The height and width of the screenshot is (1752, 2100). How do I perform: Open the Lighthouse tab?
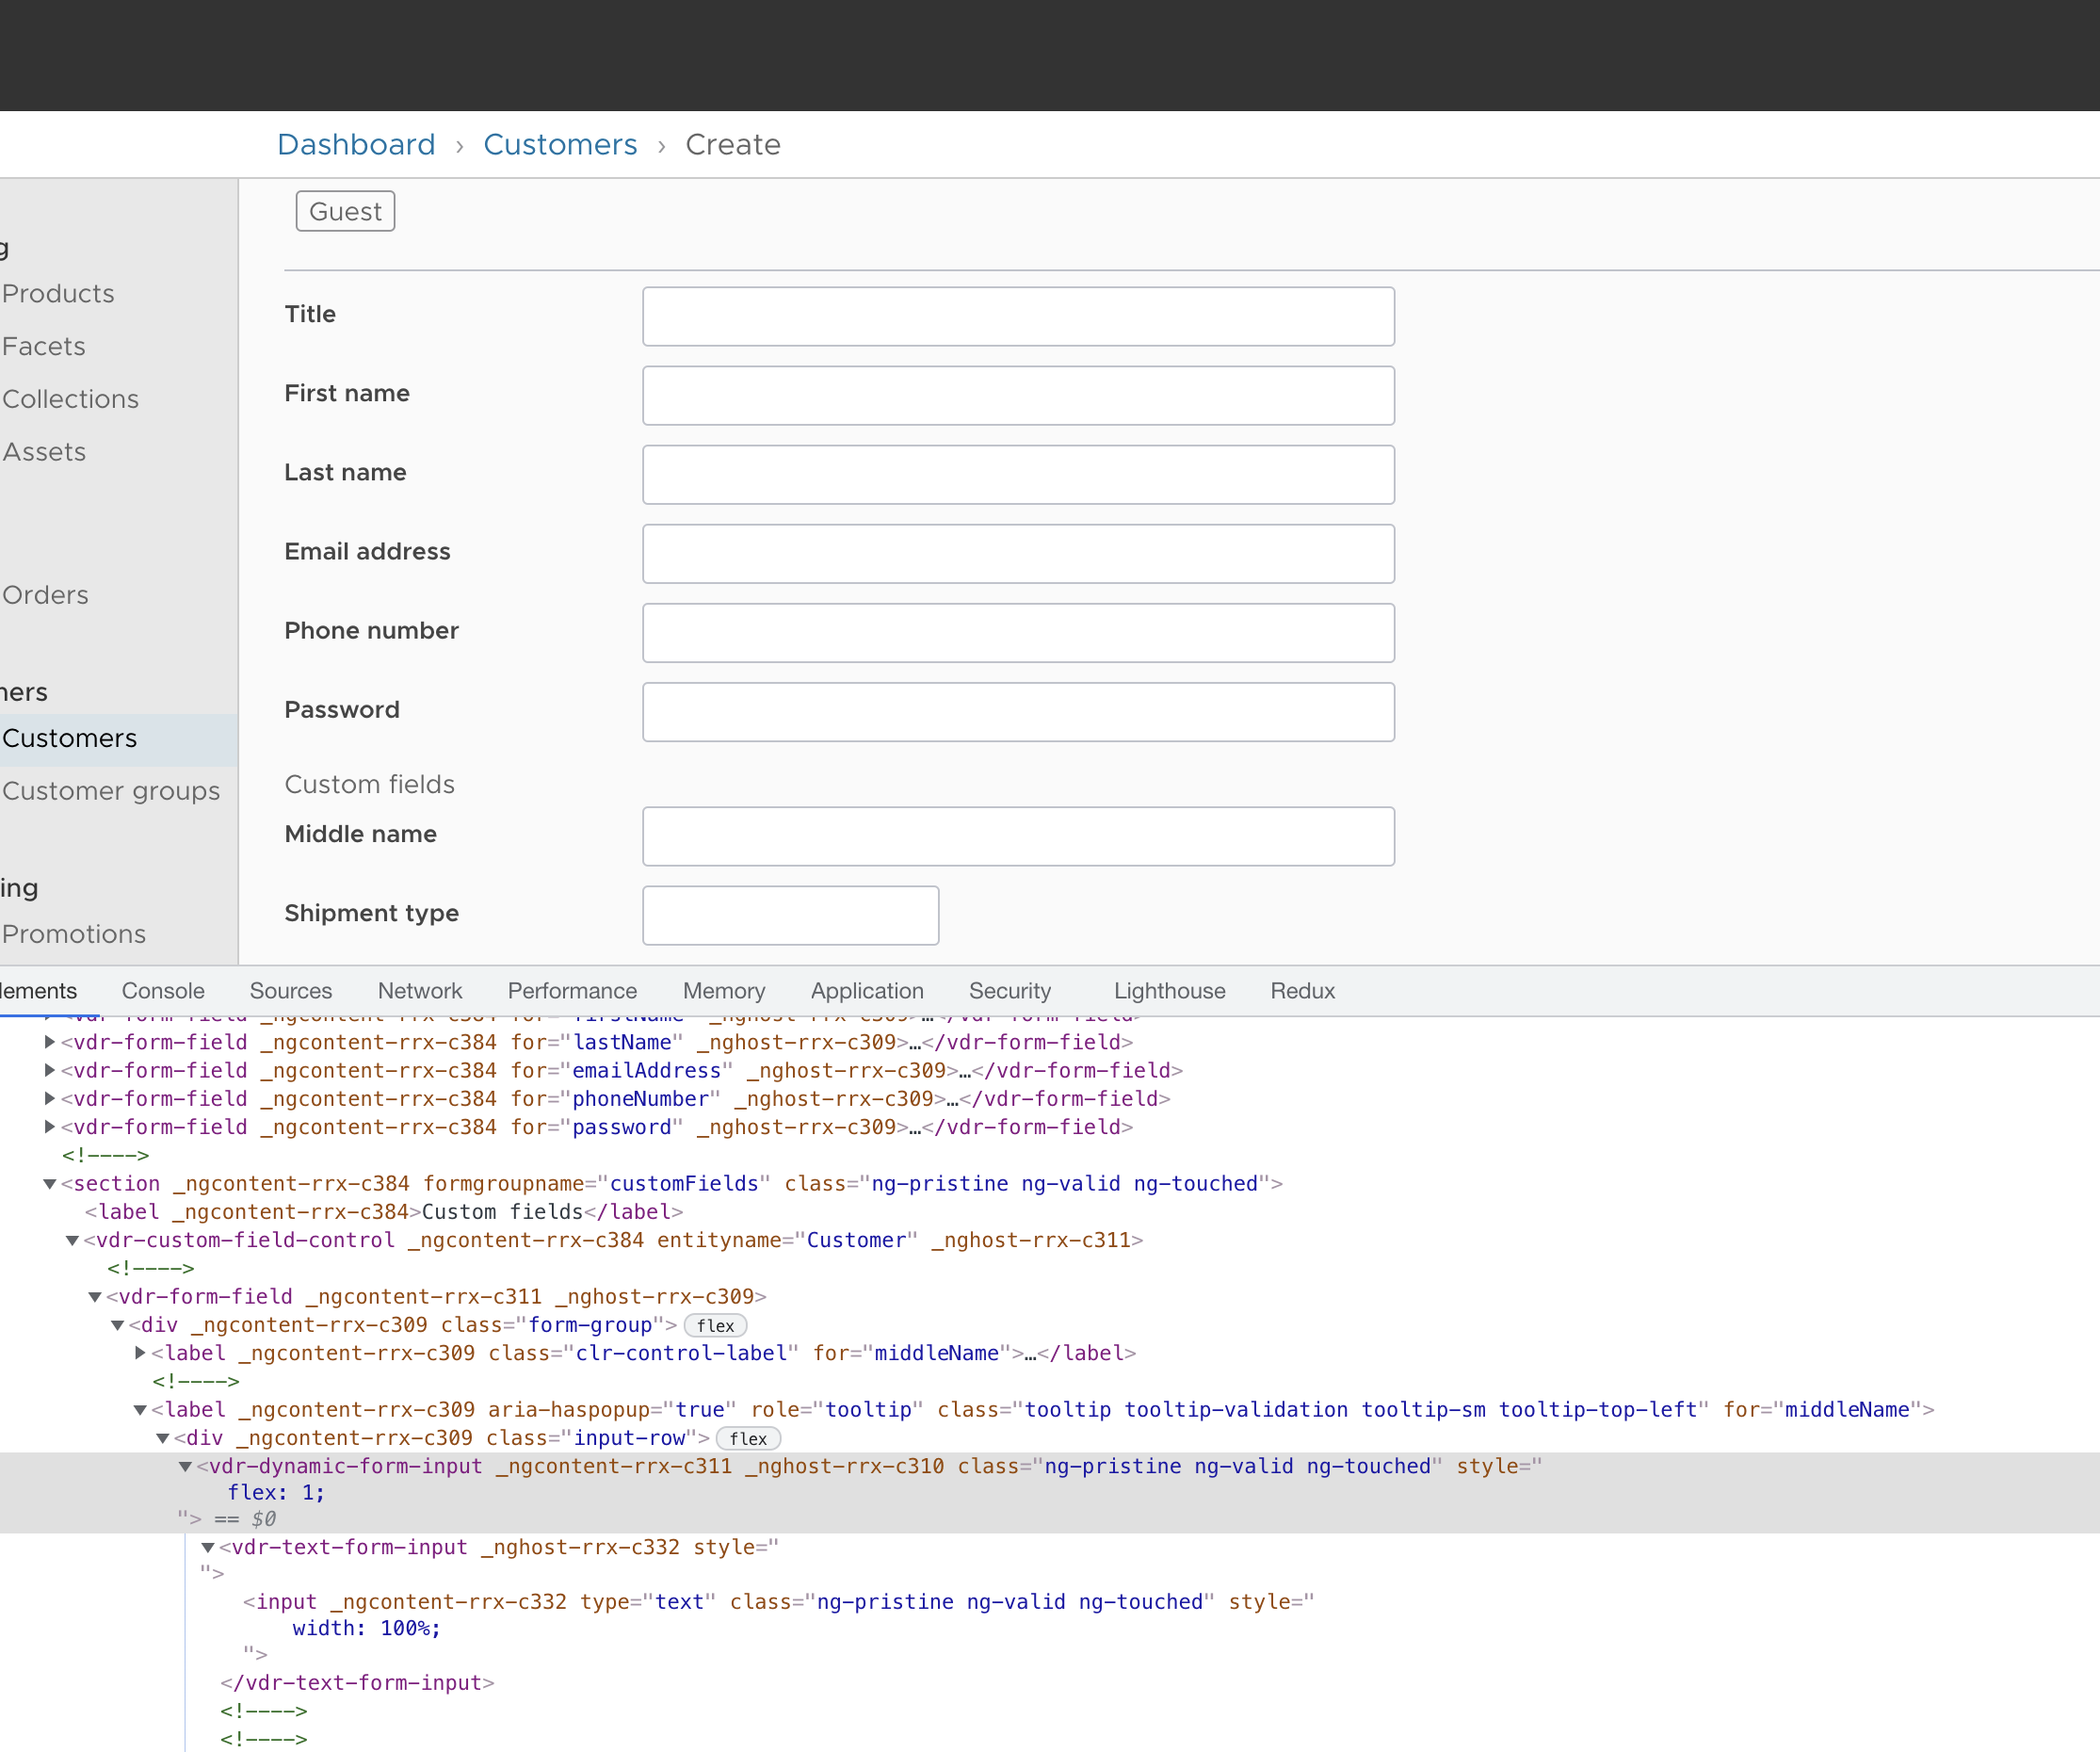tap(1168, 991)
